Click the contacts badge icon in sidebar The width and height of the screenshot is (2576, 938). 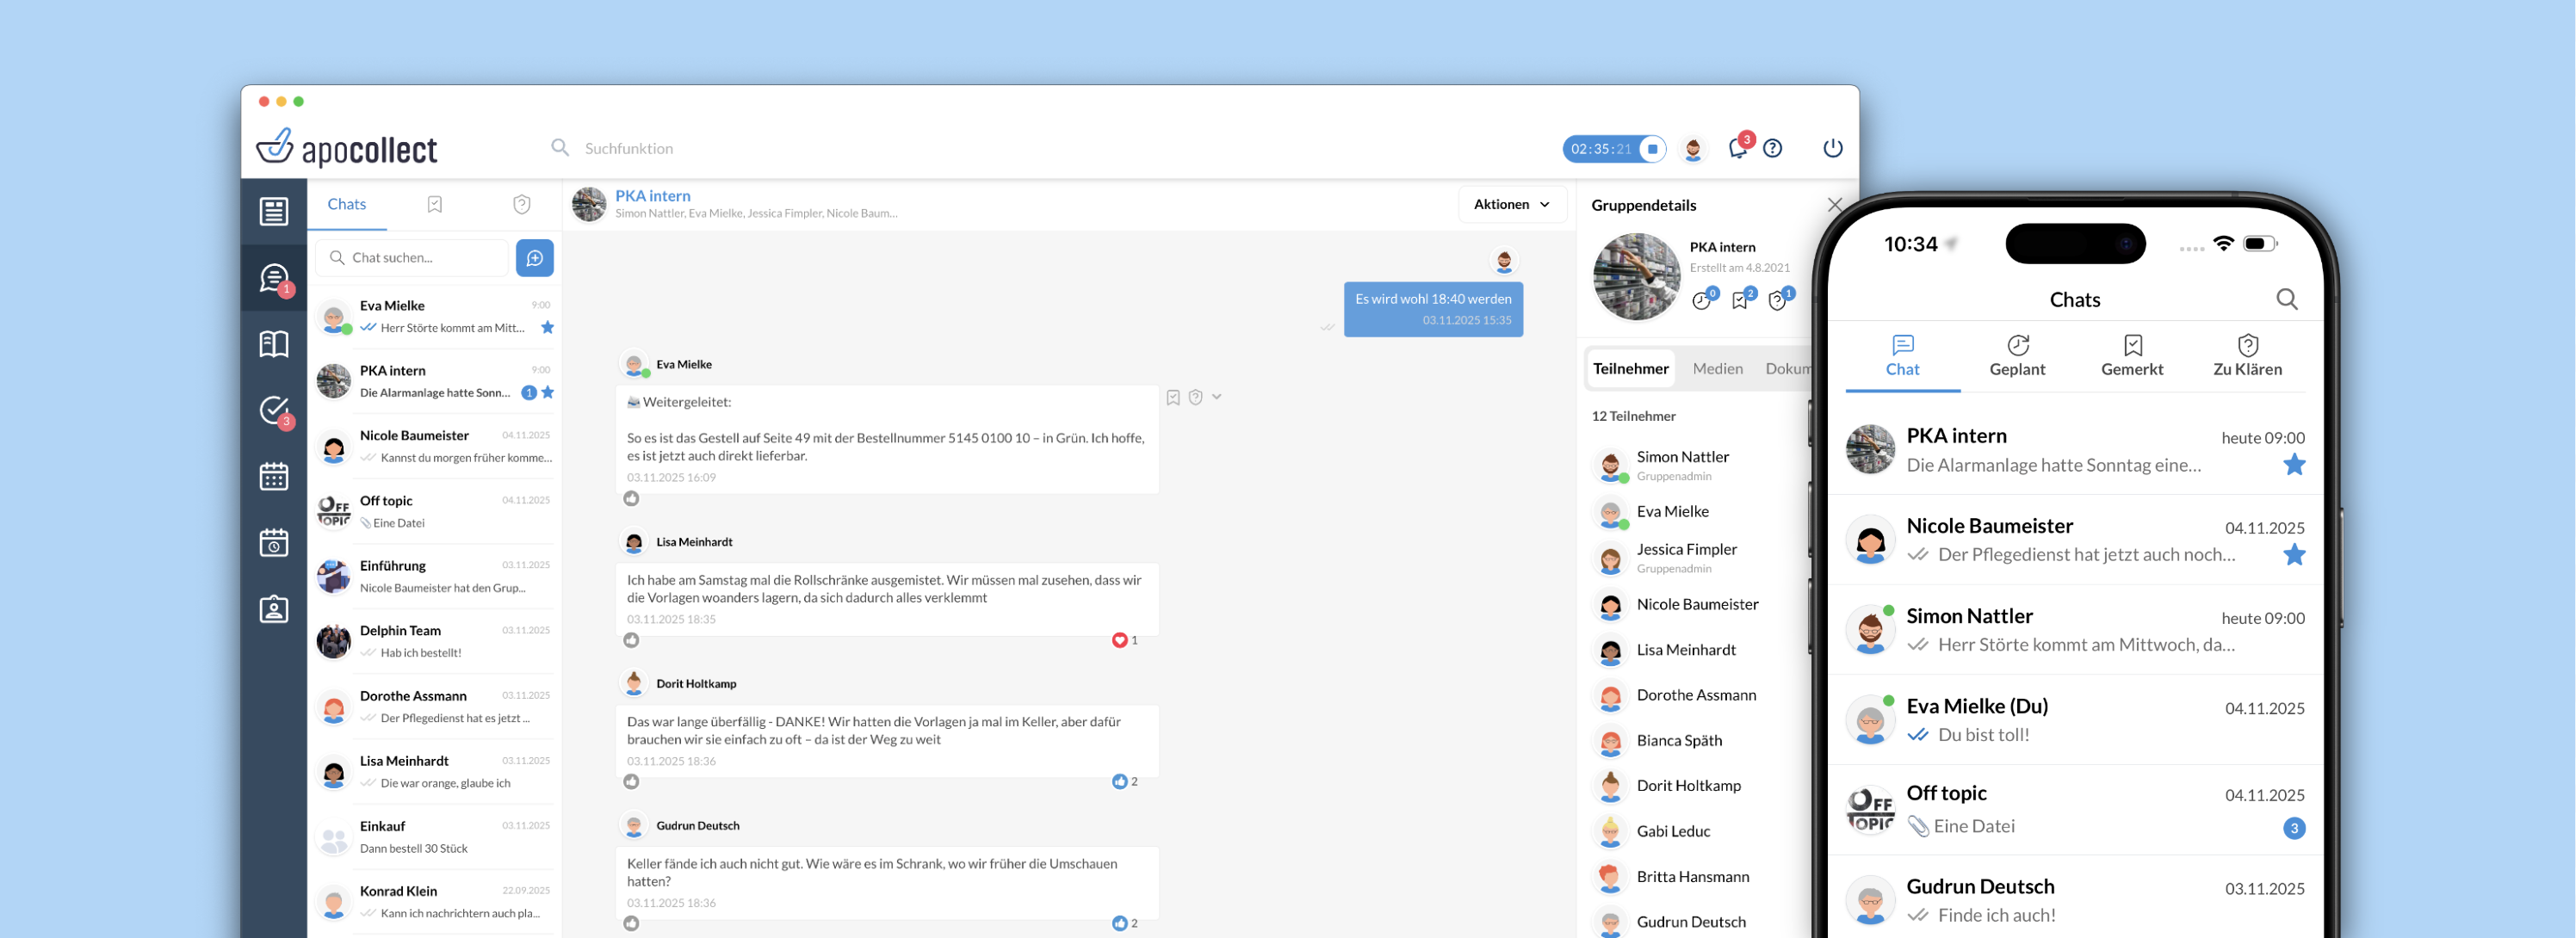click(x=274, y=609)
